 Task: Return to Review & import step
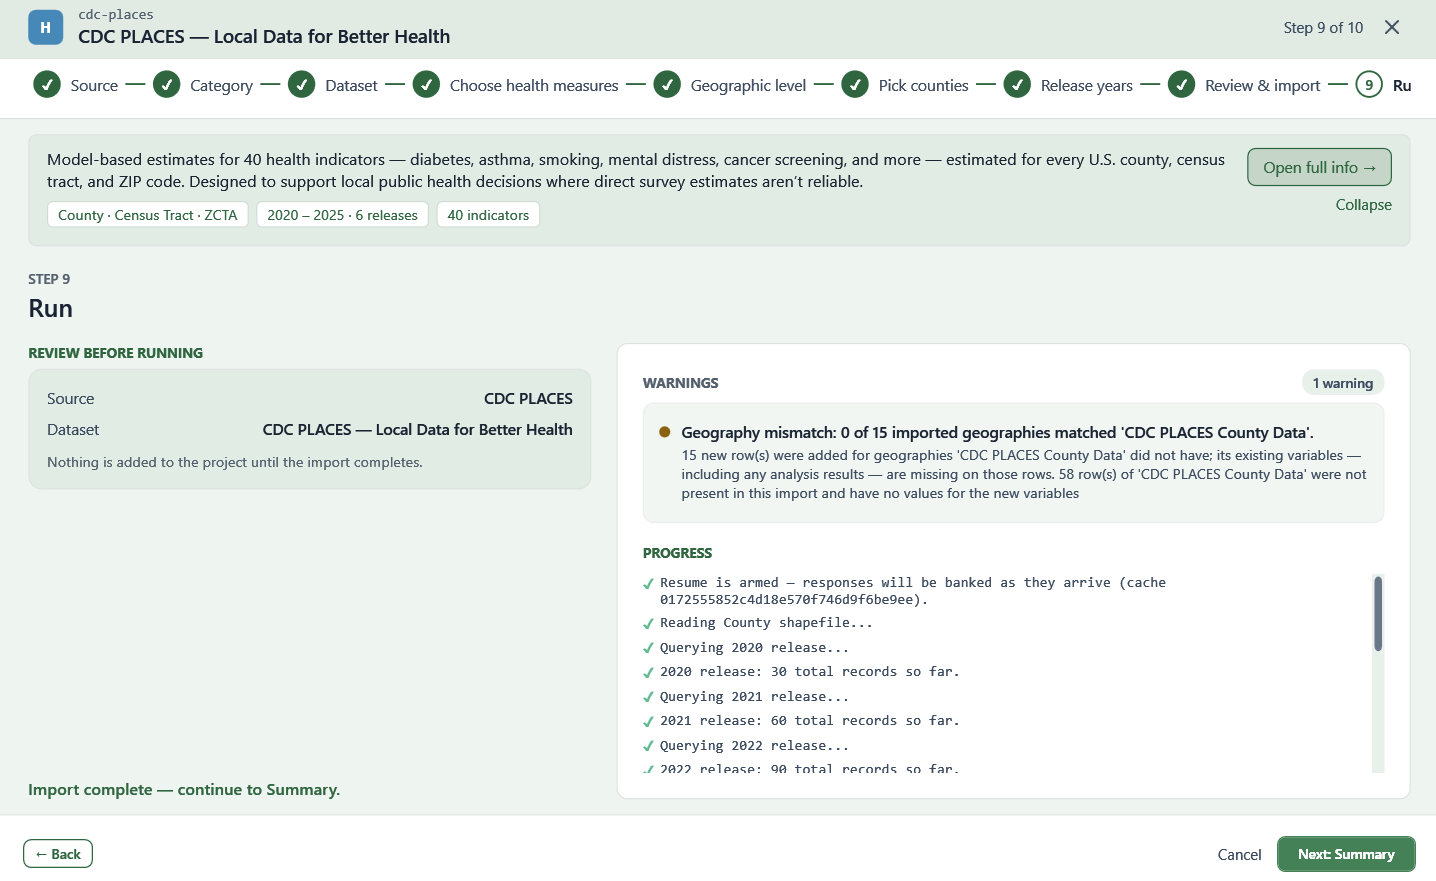1262,86
